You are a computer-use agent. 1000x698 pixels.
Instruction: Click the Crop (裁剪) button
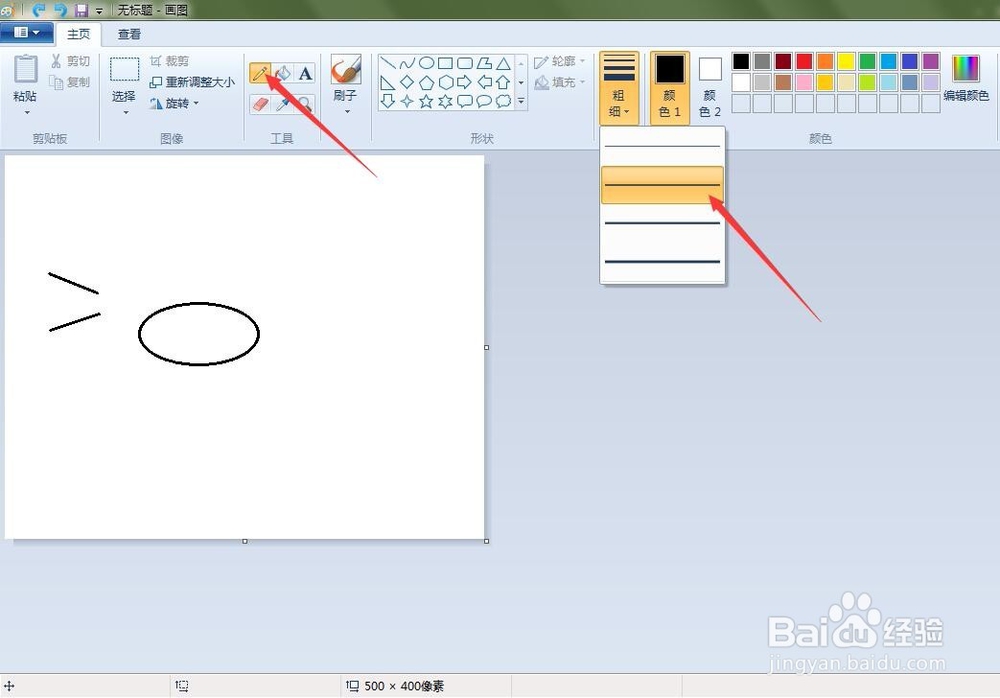coord(169,61)
